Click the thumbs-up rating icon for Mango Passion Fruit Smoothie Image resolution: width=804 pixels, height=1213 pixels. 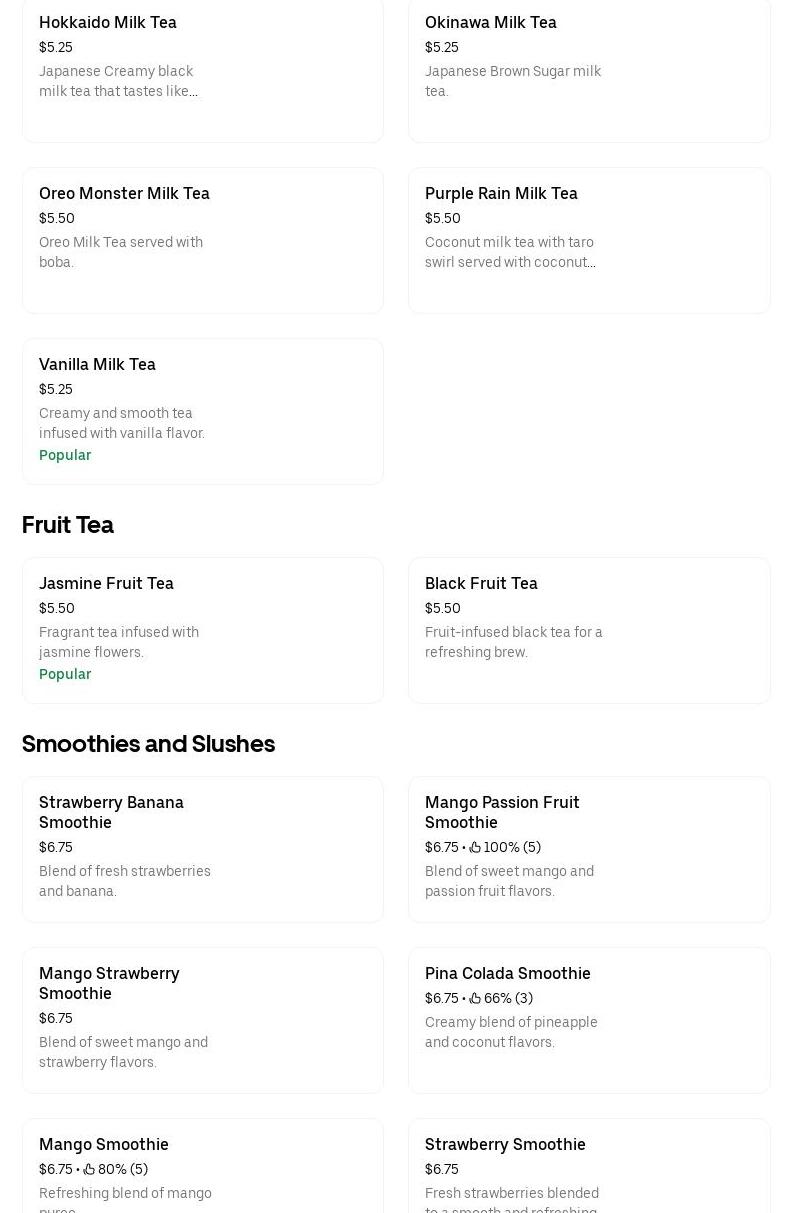tap(475, 847)
